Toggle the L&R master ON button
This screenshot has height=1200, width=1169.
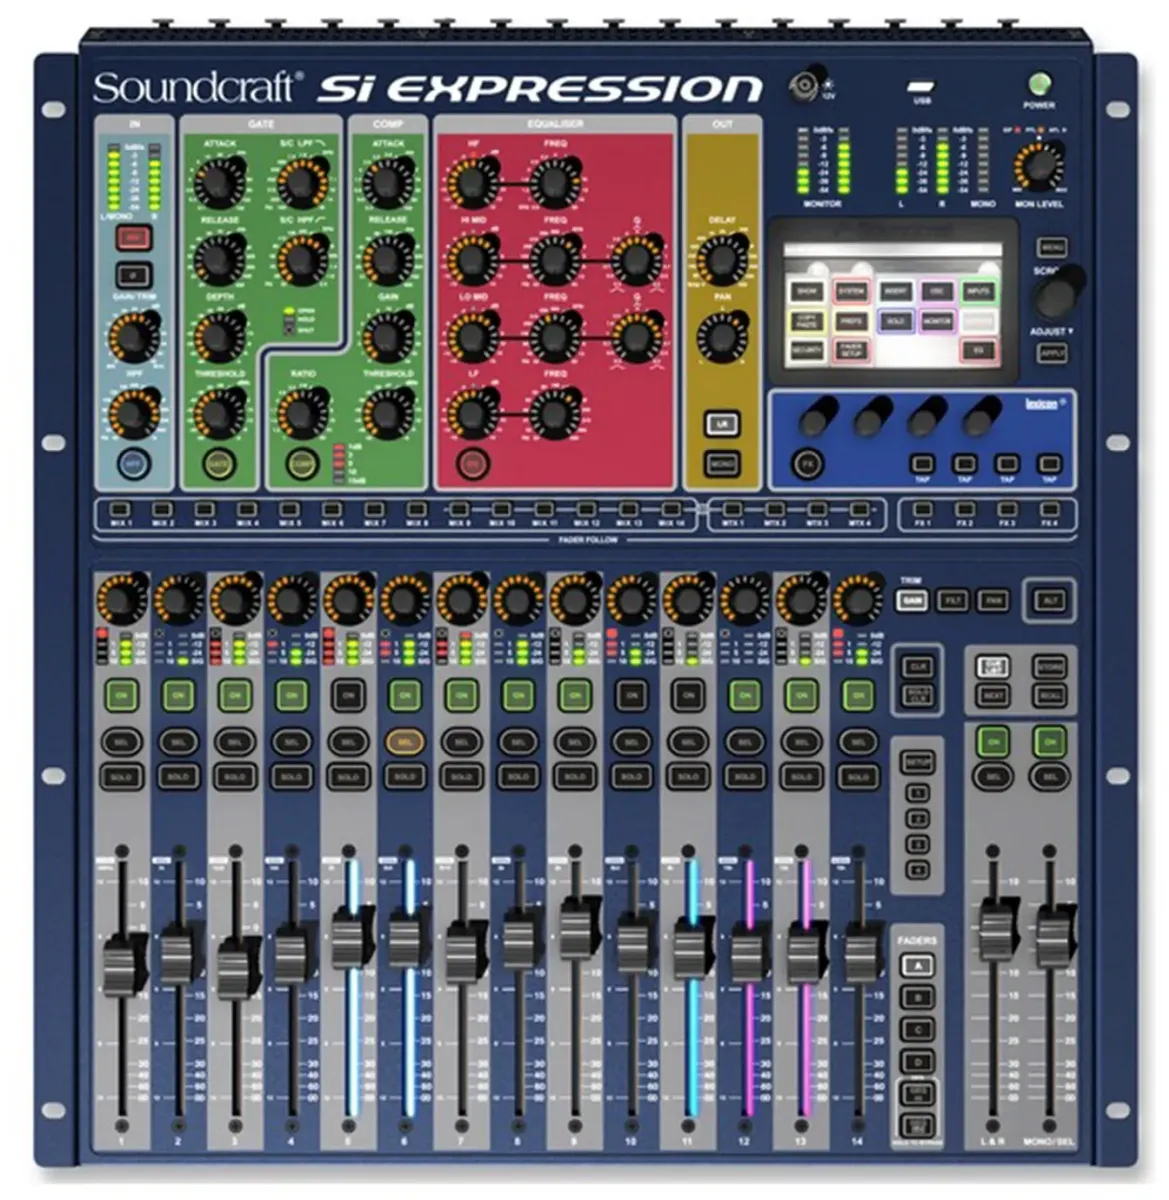[x=993, y=742]
